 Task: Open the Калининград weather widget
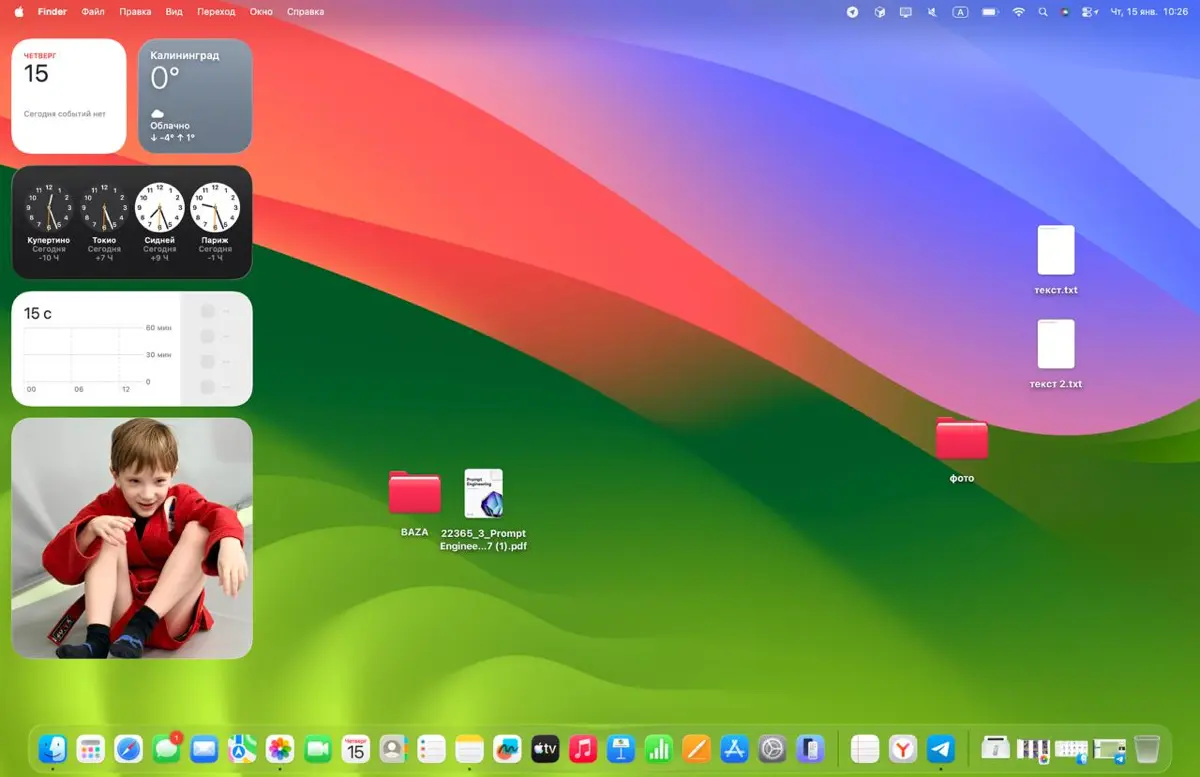click(195, 96)
